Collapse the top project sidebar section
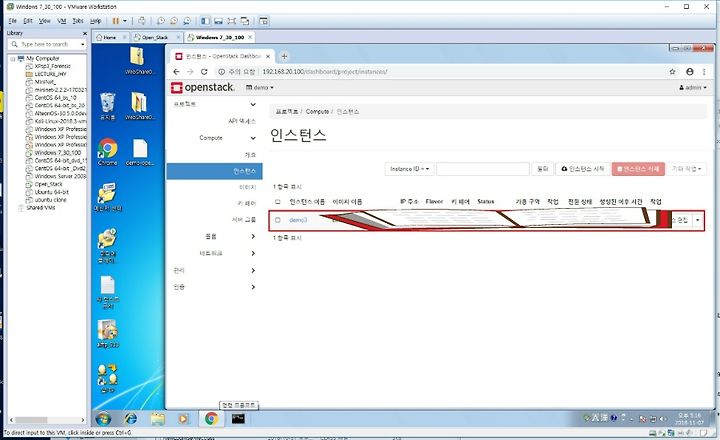 click(253, 104)
